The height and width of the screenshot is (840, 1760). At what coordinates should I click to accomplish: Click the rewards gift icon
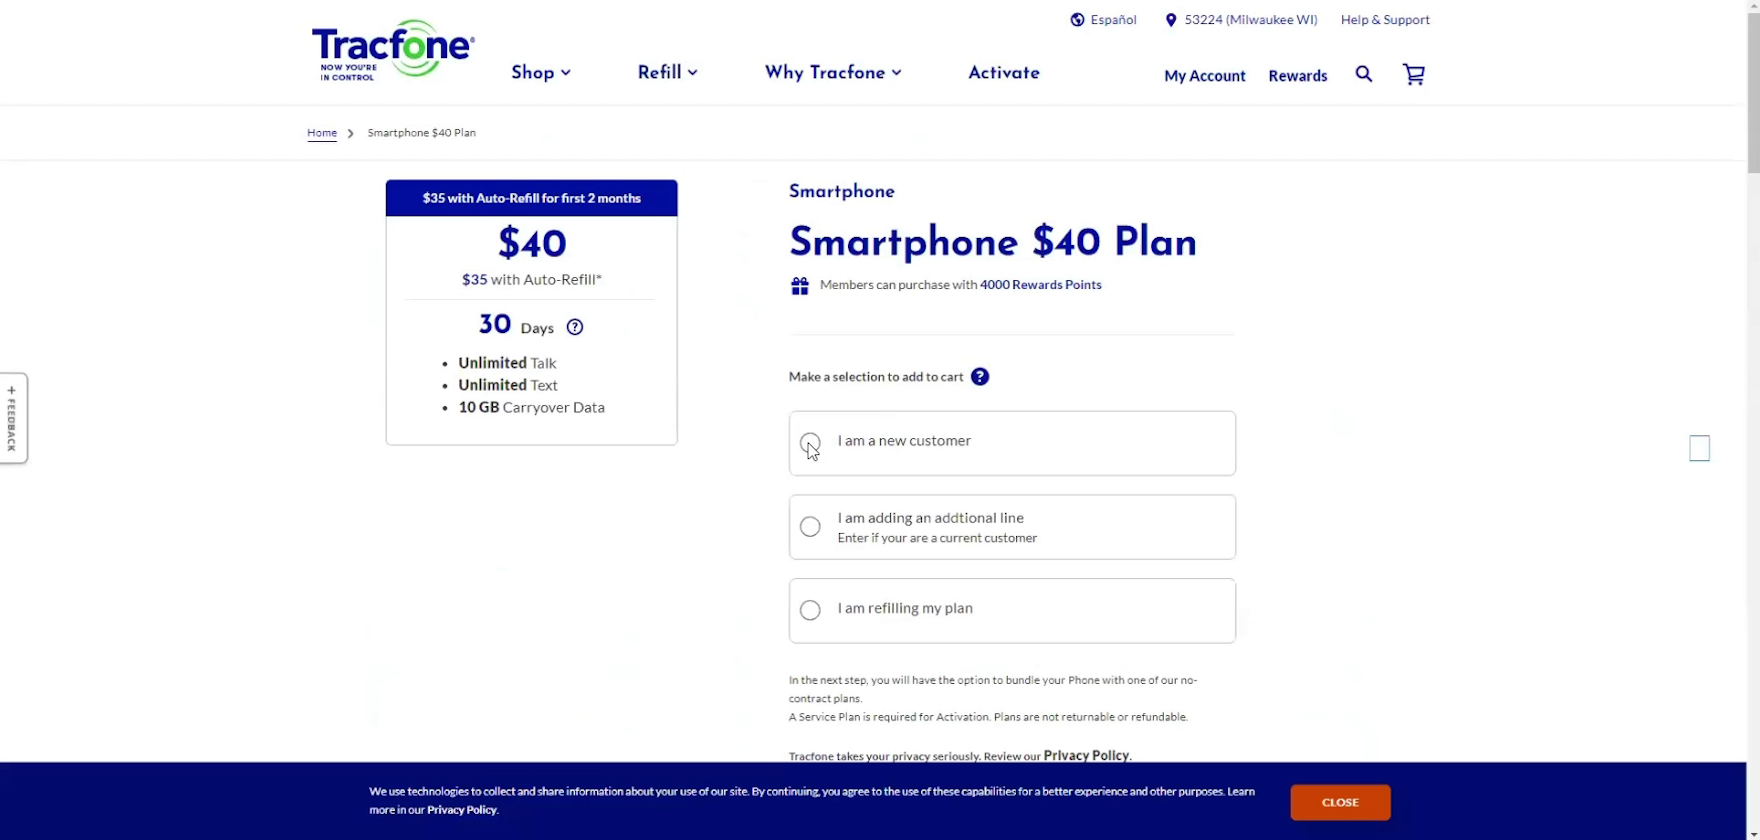[800, 286]
